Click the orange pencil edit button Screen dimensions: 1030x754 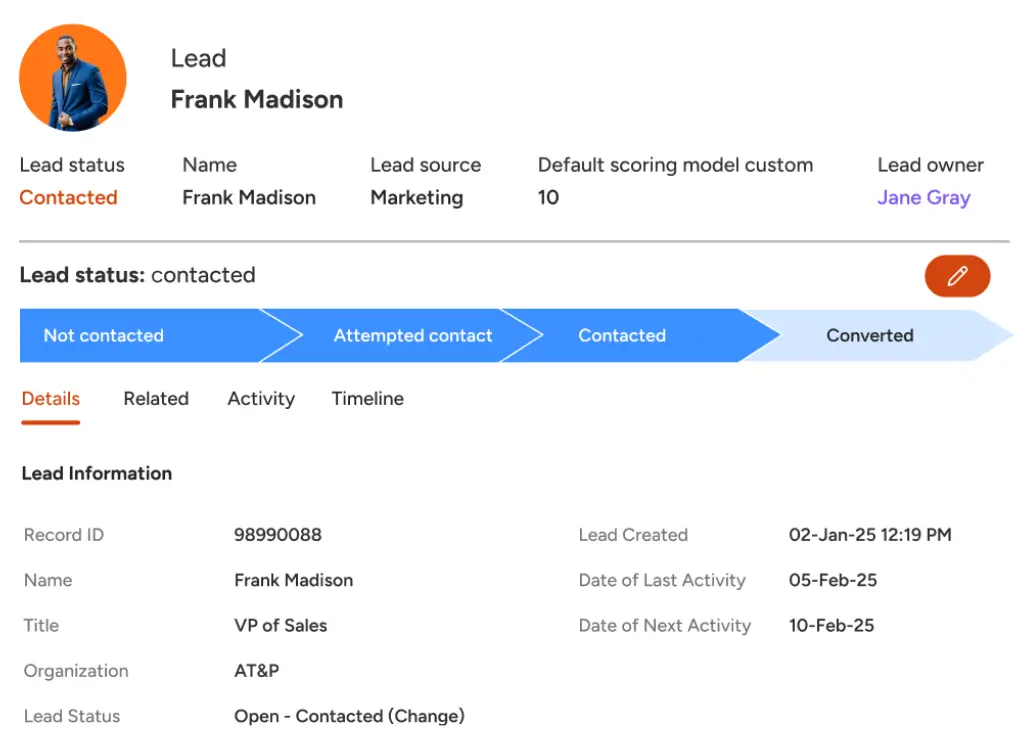(x=957, y=276)
